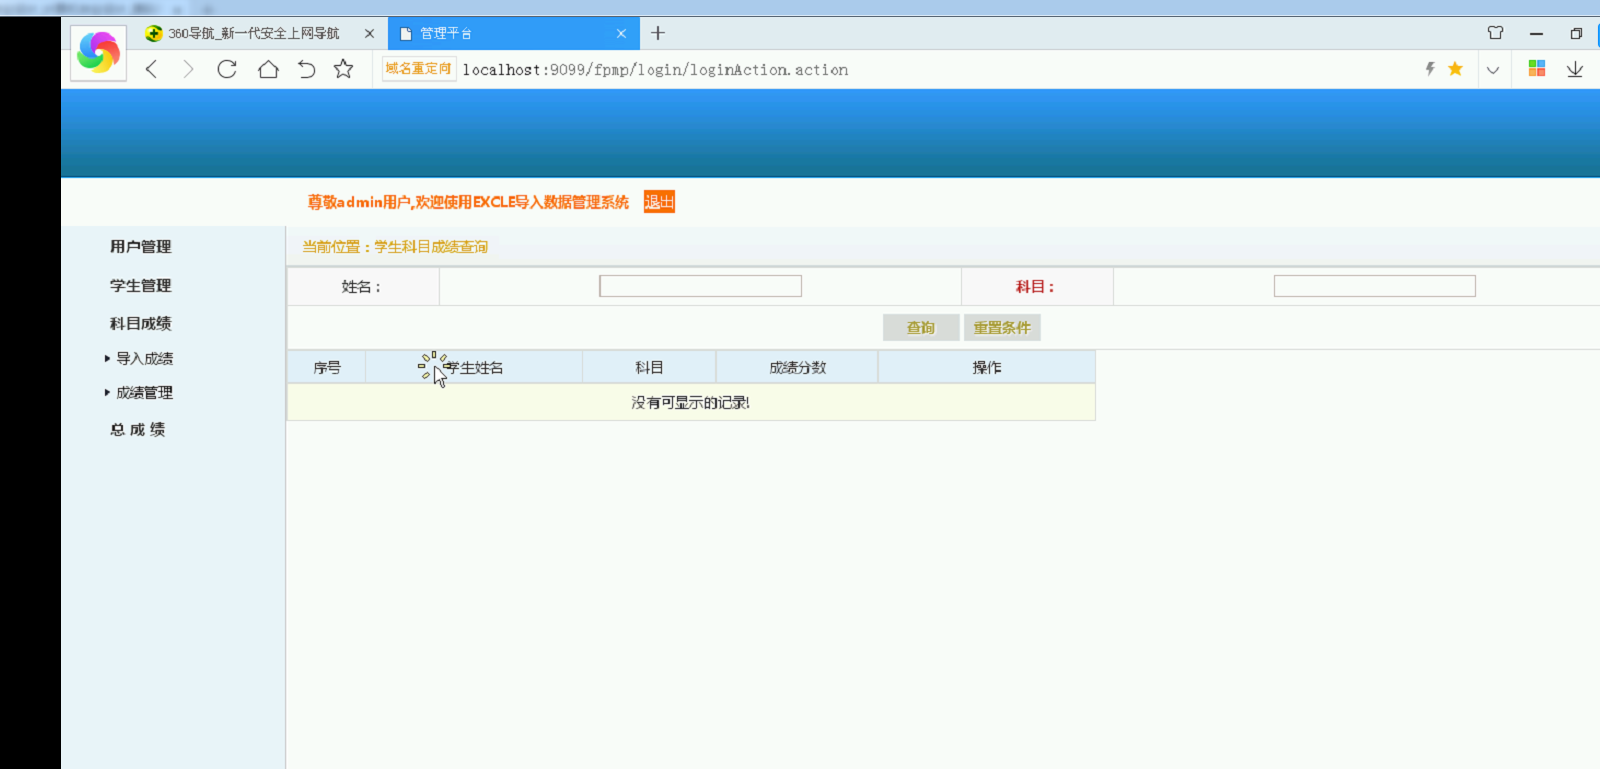This screenshot has width=1600, height=769.
Task: Click the 科目 column header
Action: pos(649,368)
